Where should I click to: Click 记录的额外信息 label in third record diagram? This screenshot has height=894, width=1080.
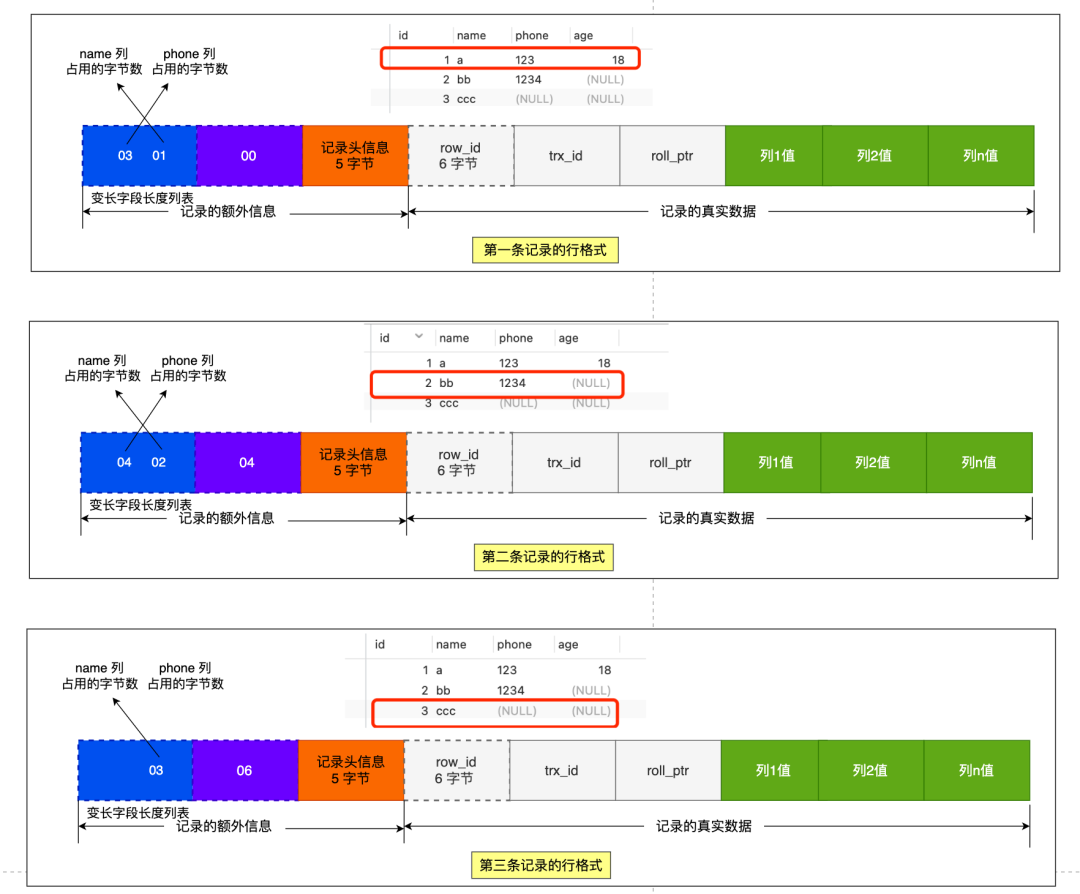coord(224,826)
